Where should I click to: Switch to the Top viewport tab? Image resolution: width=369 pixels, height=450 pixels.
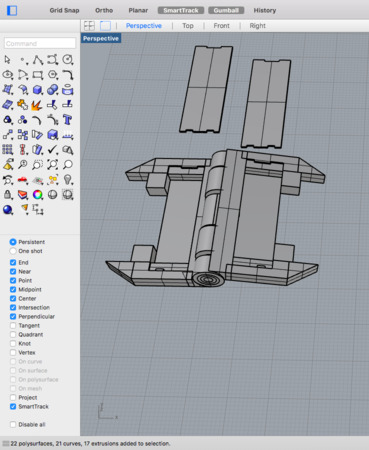point(188,26)
